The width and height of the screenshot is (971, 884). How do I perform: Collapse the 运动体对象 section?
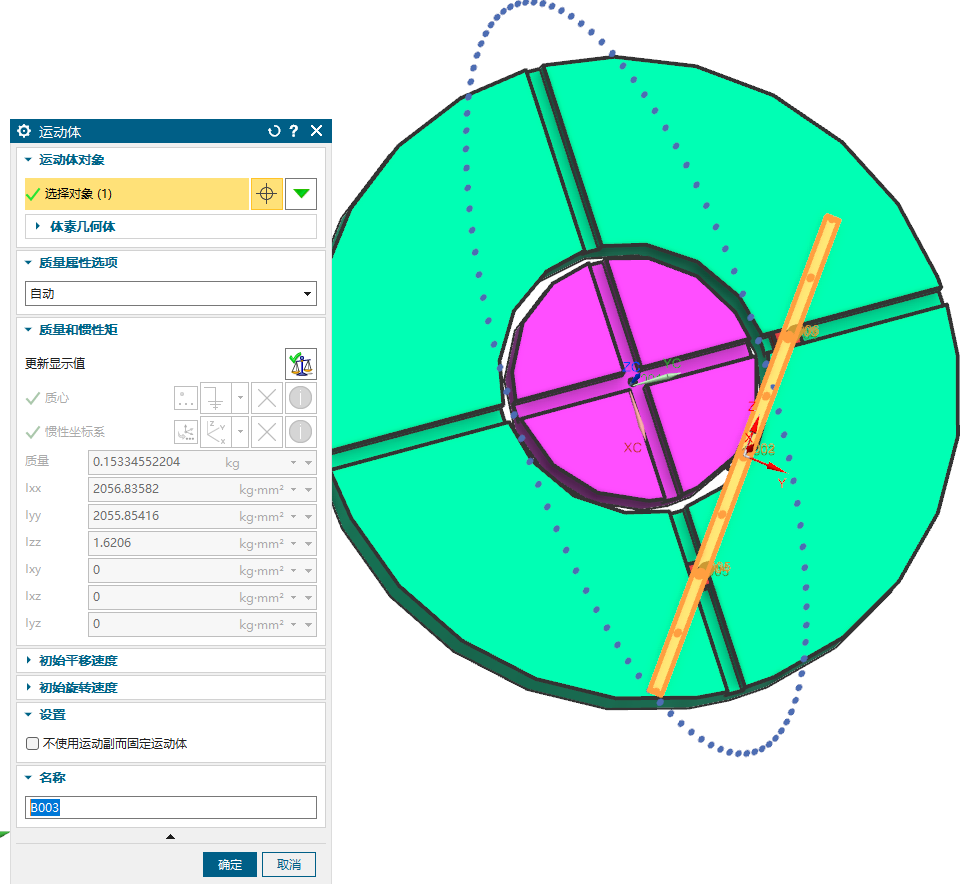(x=71, y=160)
